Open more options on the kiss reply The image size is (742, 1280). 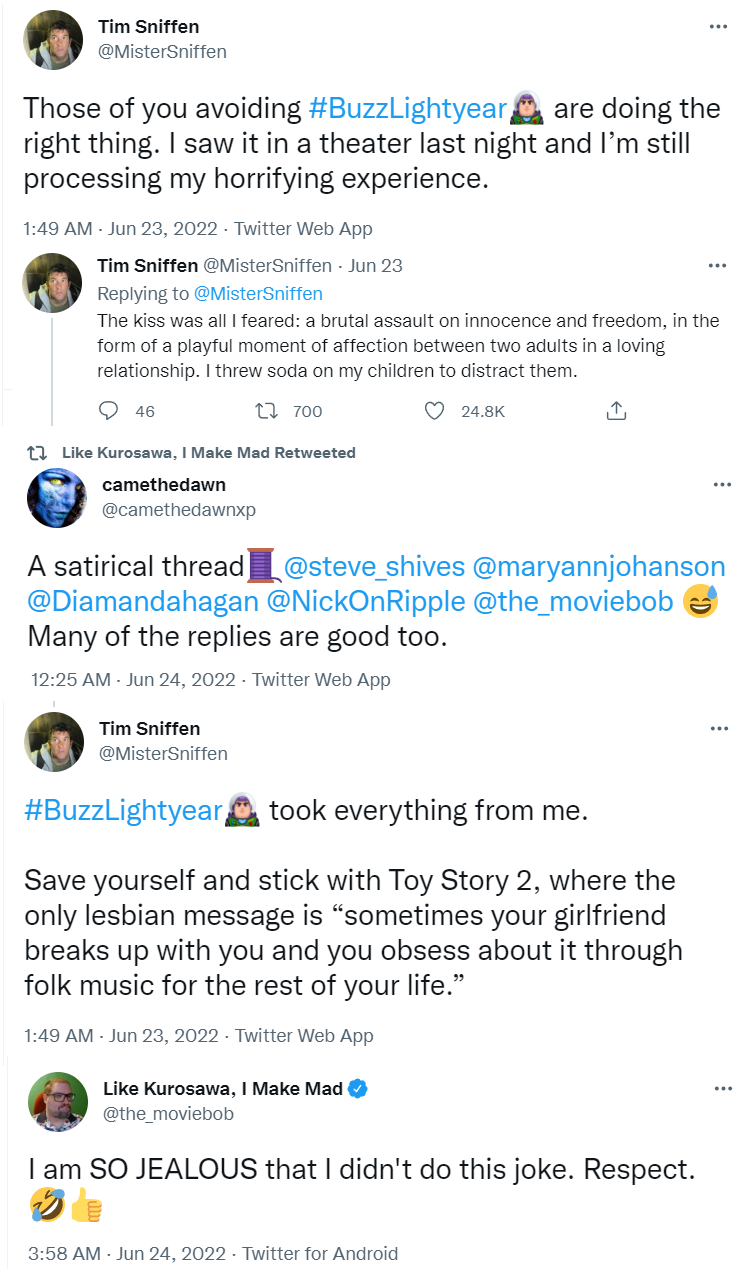717,266
